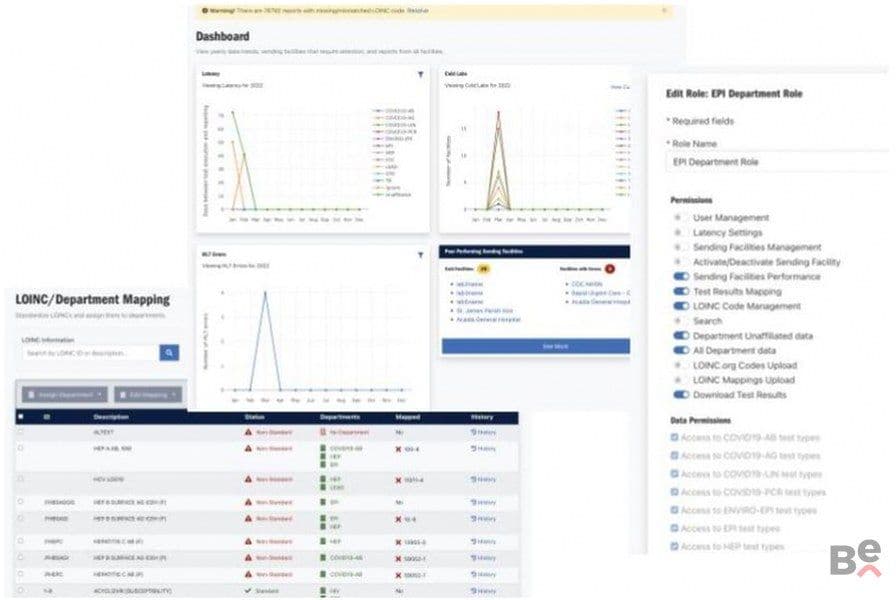
Task: Open the Assign Department dropdown
Action: tap(65, 395)
